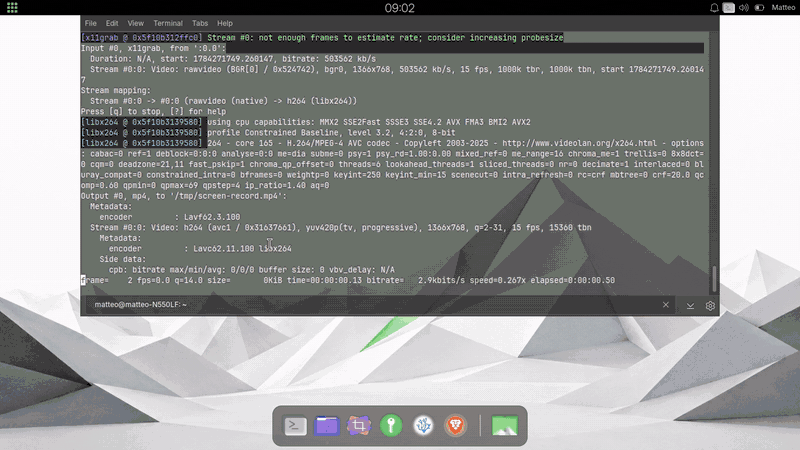Launch Brave browser from the dock
This screenshot has width=800, height=450.
point(455,426)
